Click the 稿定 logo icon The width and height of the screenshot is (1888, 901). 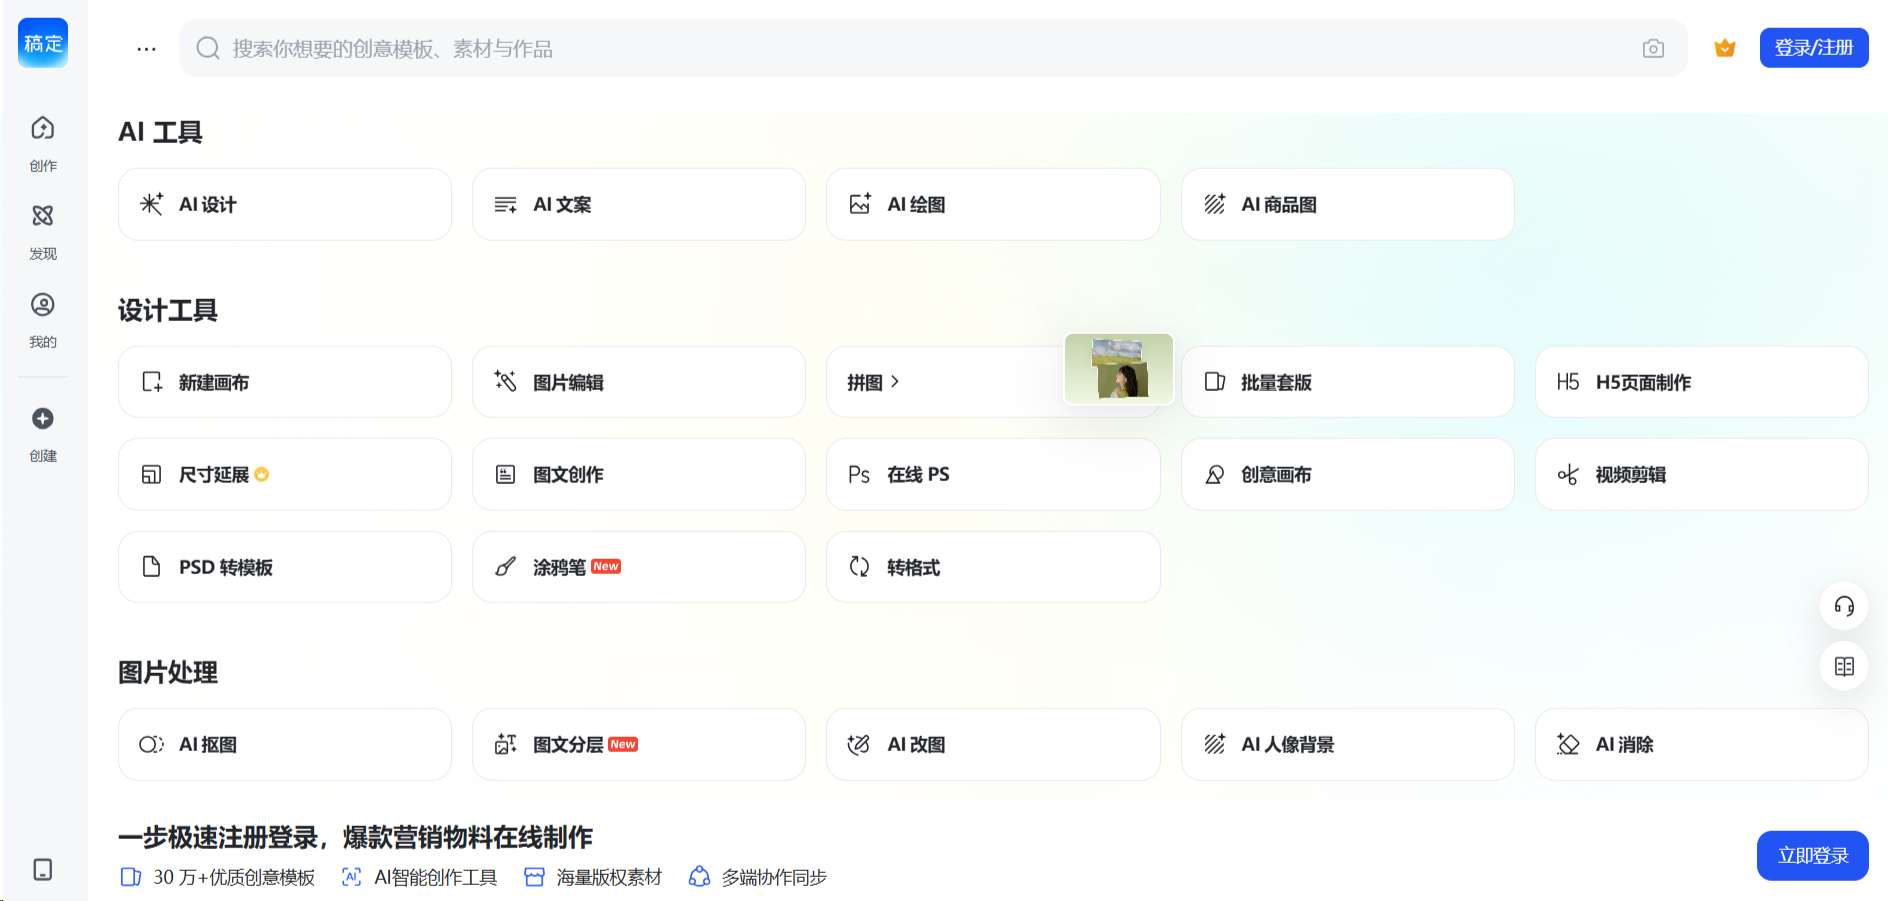[x=43, y=43]
